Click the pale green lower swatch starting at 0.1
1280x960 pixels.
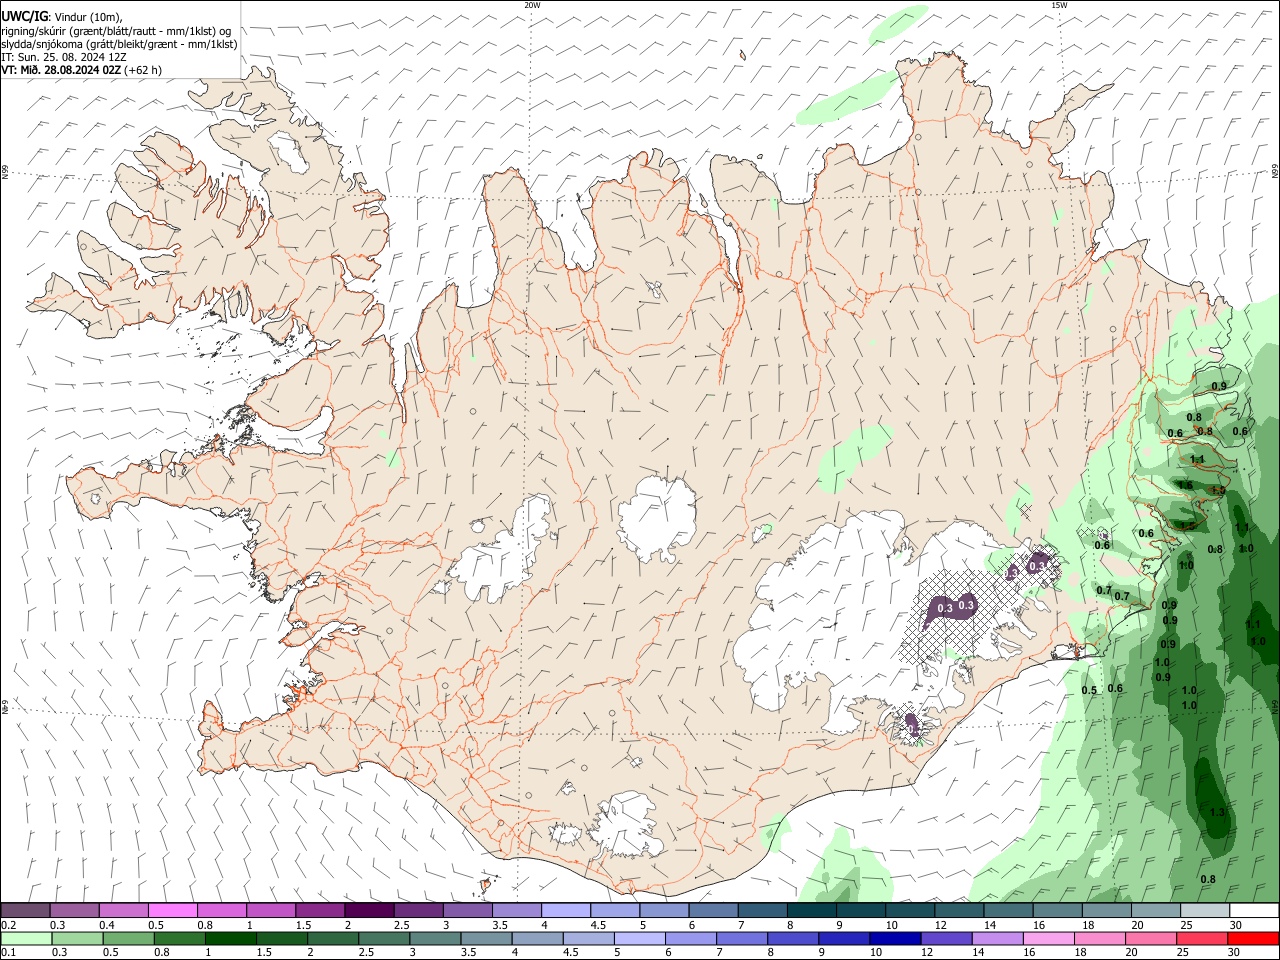pyautogui.click(x=26, y=938)
